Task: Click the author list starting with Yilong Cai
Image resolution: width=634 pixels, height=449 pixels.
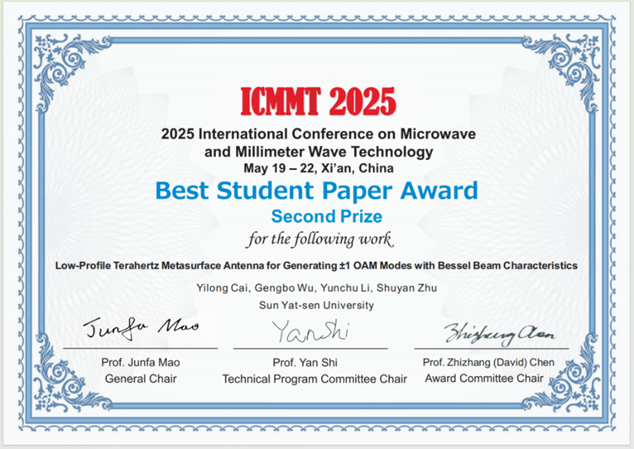Action: tap(317, 289)
